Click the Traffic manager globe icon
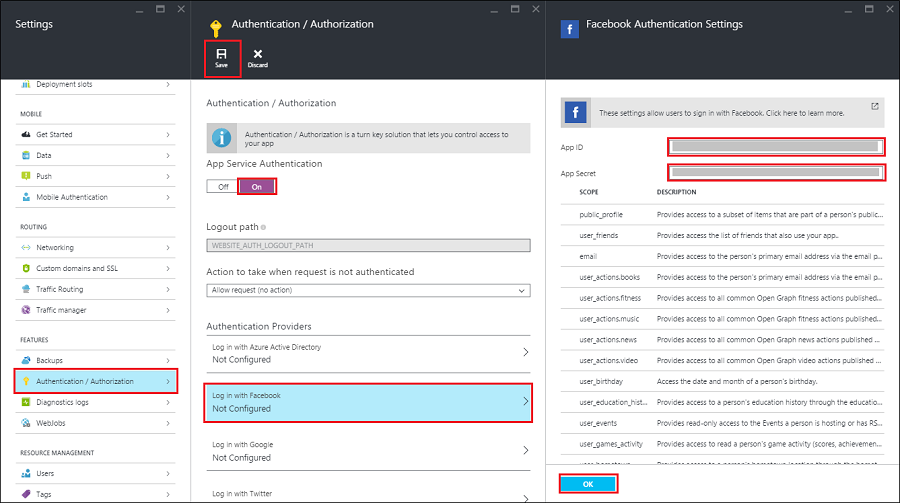The height and width of the screenshot is (503, 900). tap(26, 310)
